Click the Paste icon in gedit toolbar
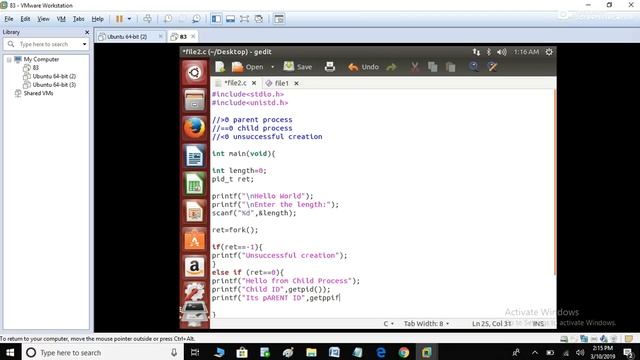This screenshot has height=360, width=640. click(x=451, y=67)
